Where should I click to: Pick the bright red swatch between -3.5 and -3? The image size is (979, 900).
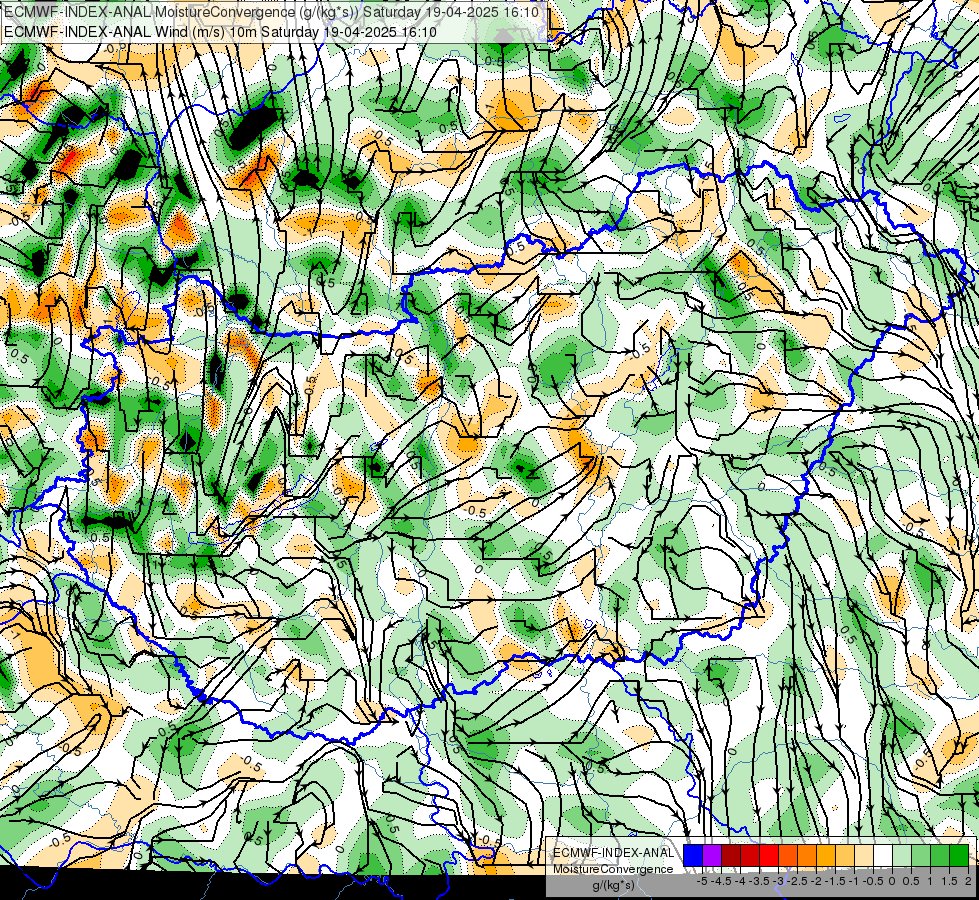[x=769, y=856]
